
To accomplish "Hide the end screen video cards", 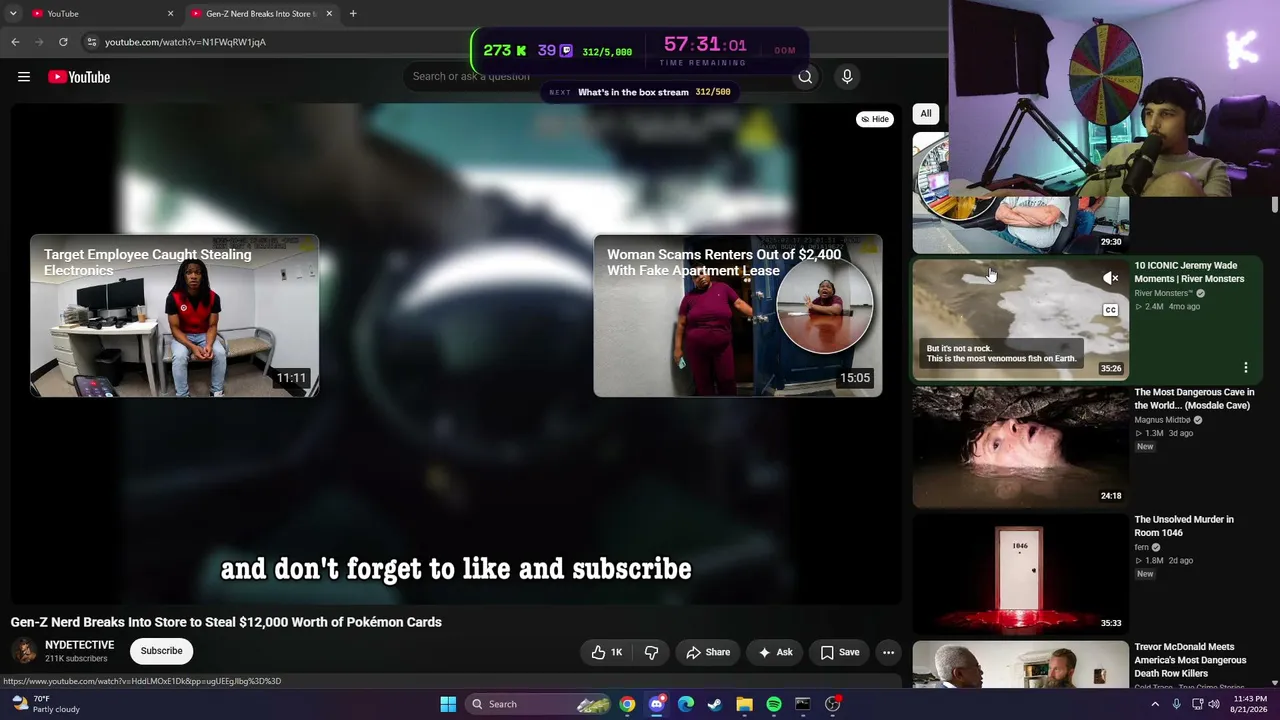I will [875, 119].
